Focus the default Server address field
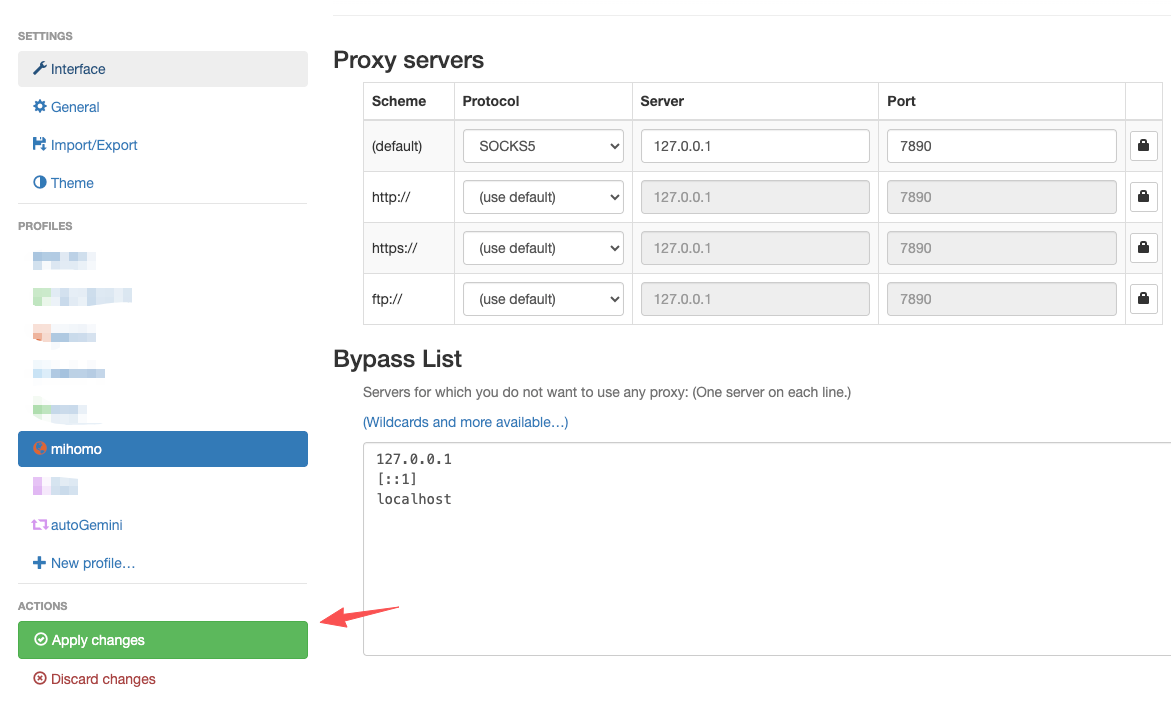Screen dimensions: 1171x701 [755, 146]
